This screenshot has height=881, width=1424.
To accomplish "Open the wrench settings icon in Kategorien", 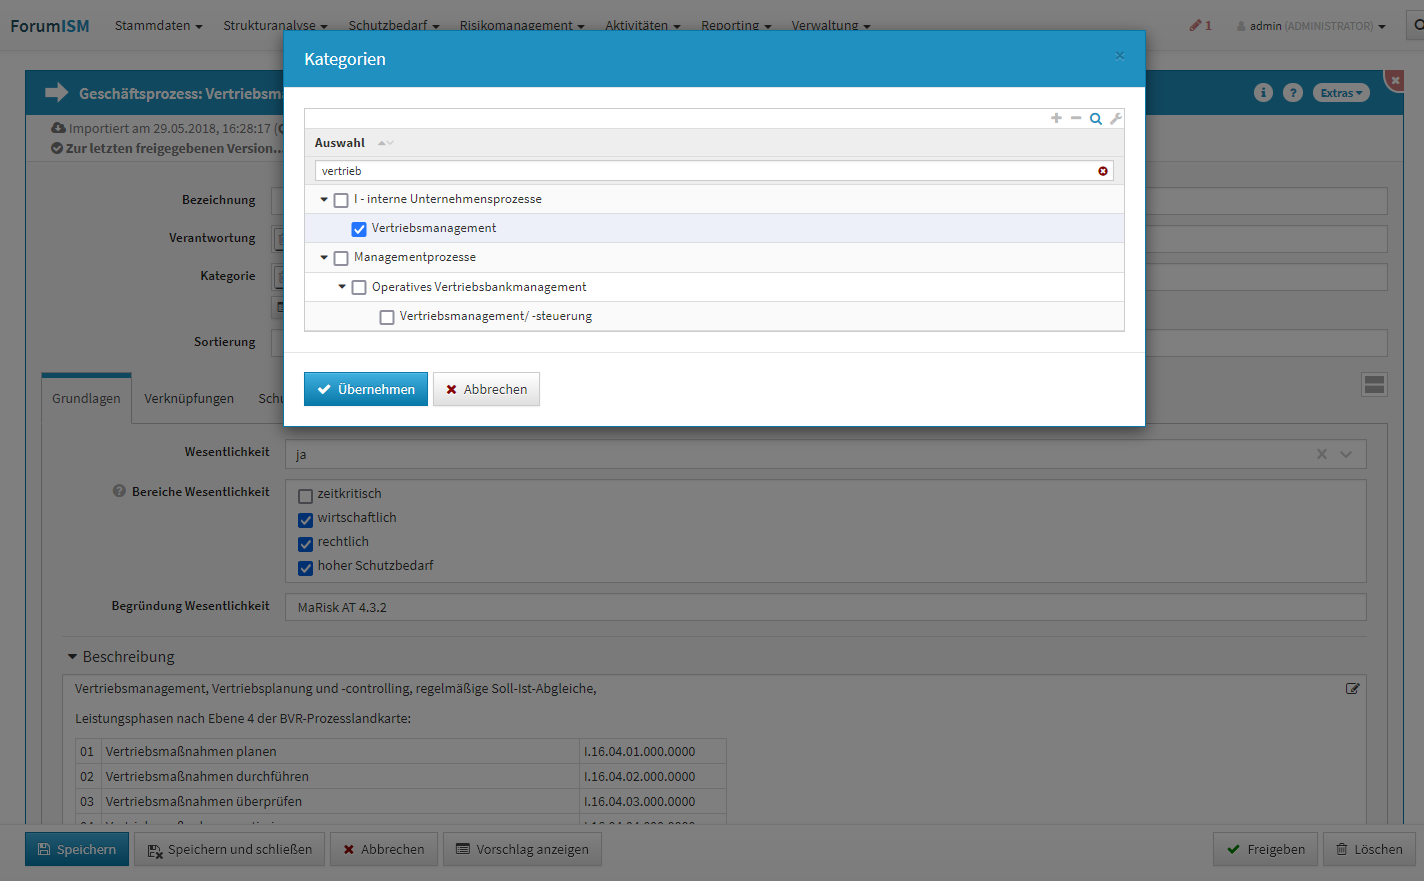I will click(1116, 118).
